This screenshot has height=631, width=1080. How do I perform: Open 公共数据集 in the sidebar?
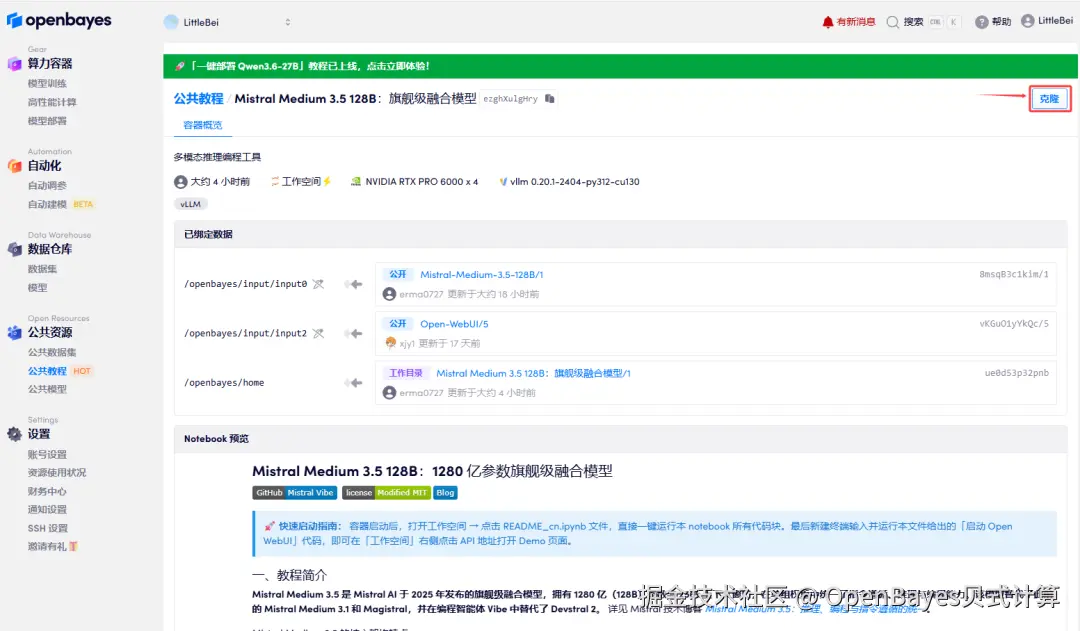click(52, 352)
